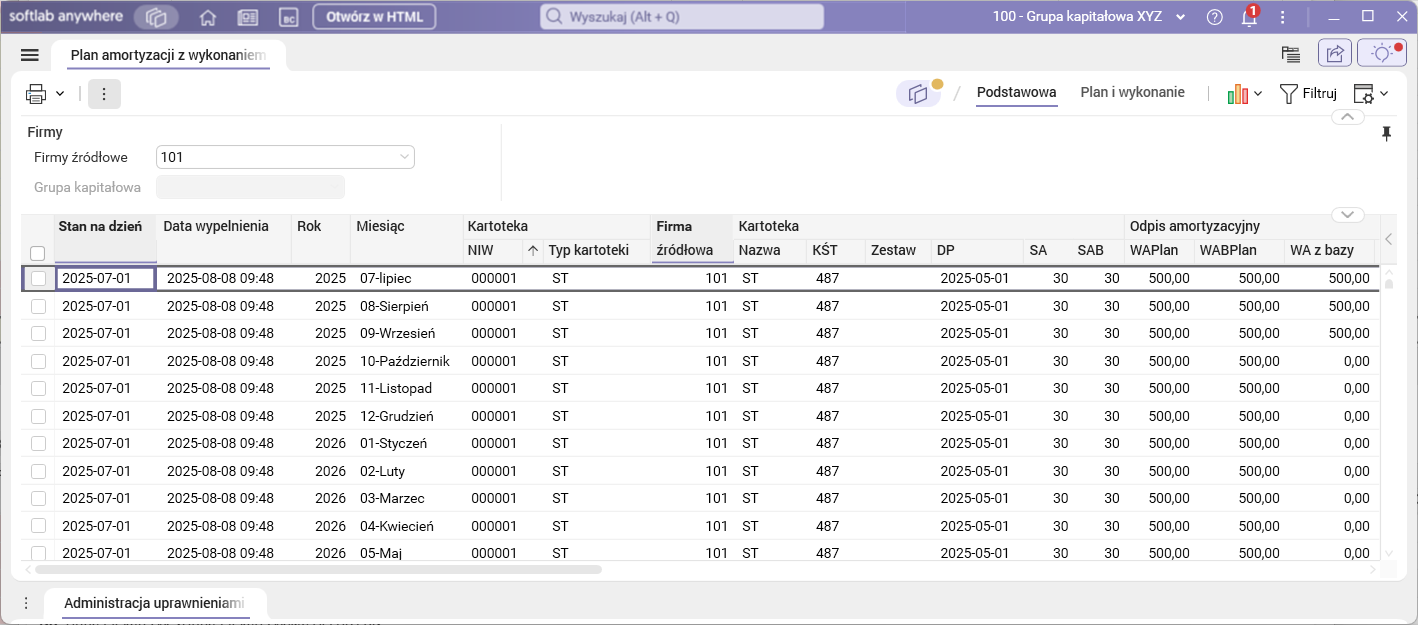This screenshot has height=625, width=1418.
Task: Click the horizontal scrollbar thumb of the grid
Action: click(318, 569)
